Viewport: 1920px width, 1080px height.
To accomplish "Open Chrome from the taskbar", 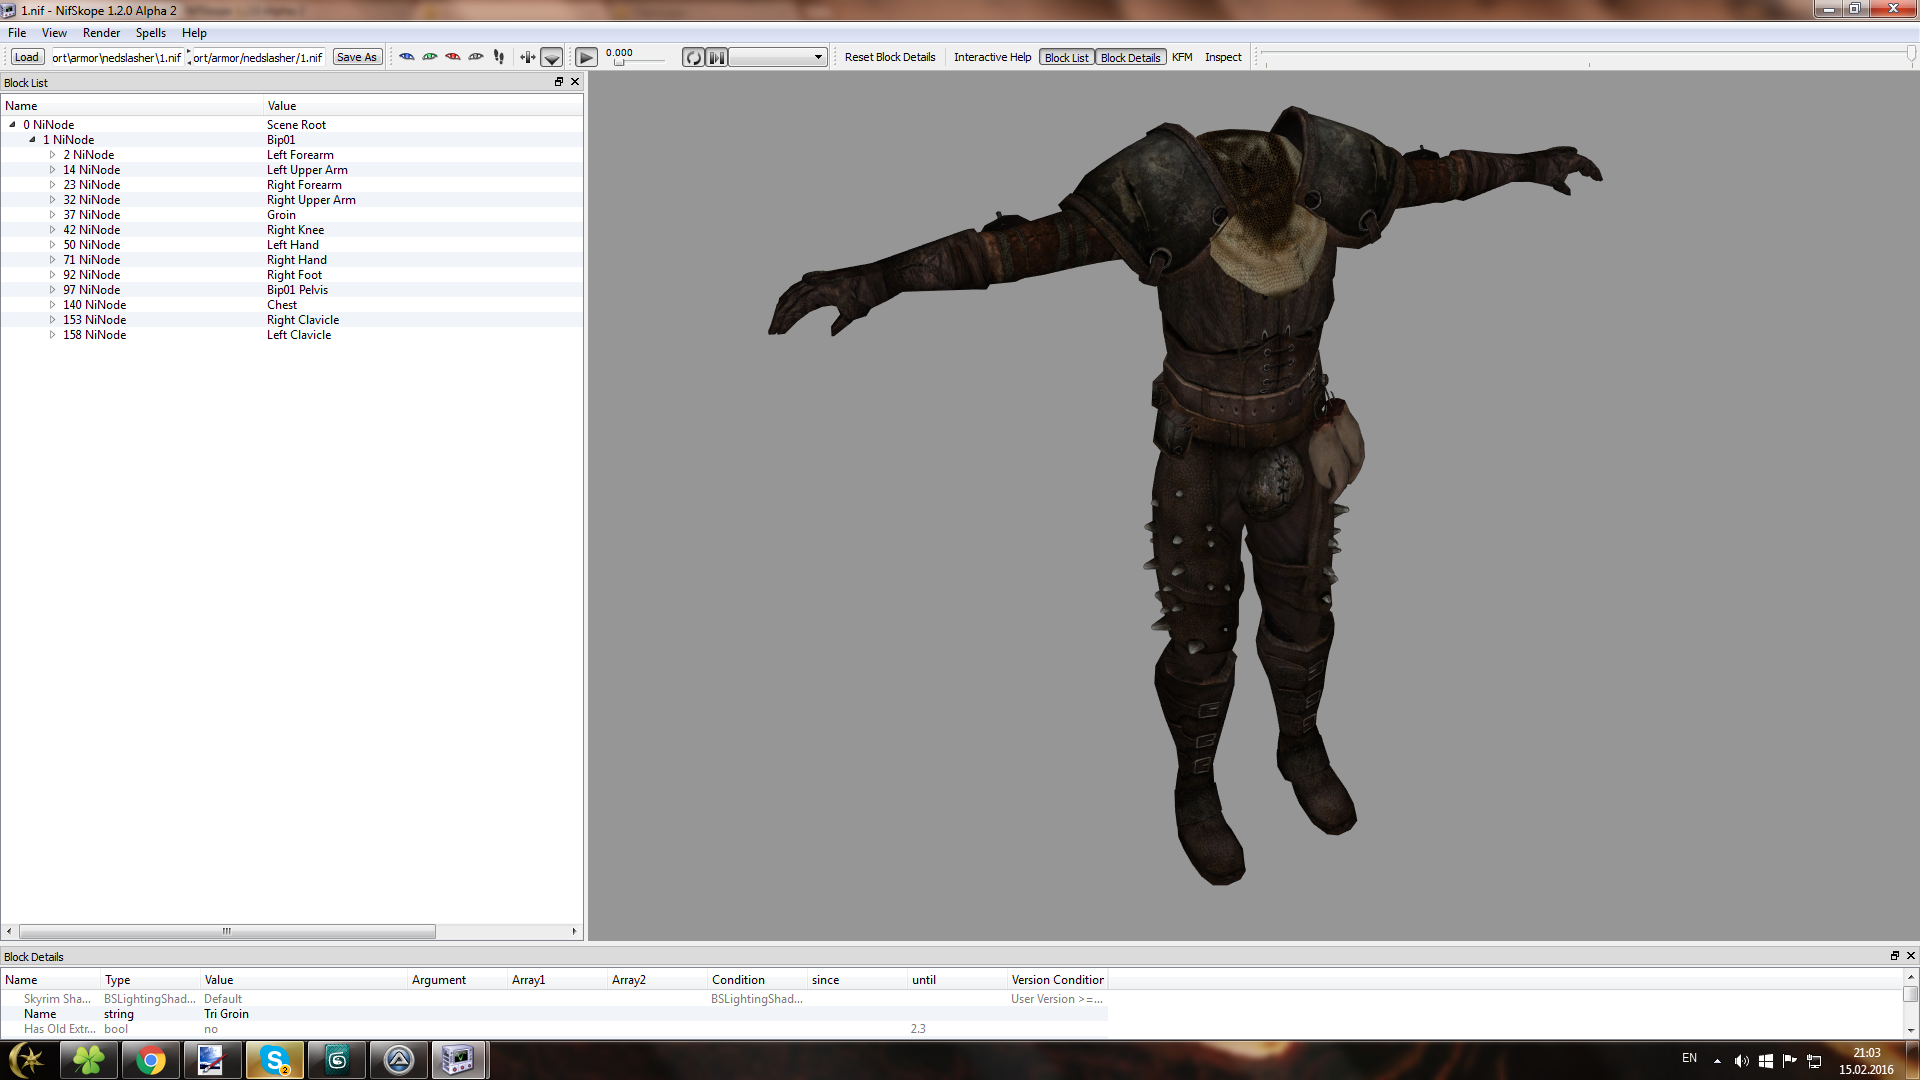I will tap(150, 1060).
